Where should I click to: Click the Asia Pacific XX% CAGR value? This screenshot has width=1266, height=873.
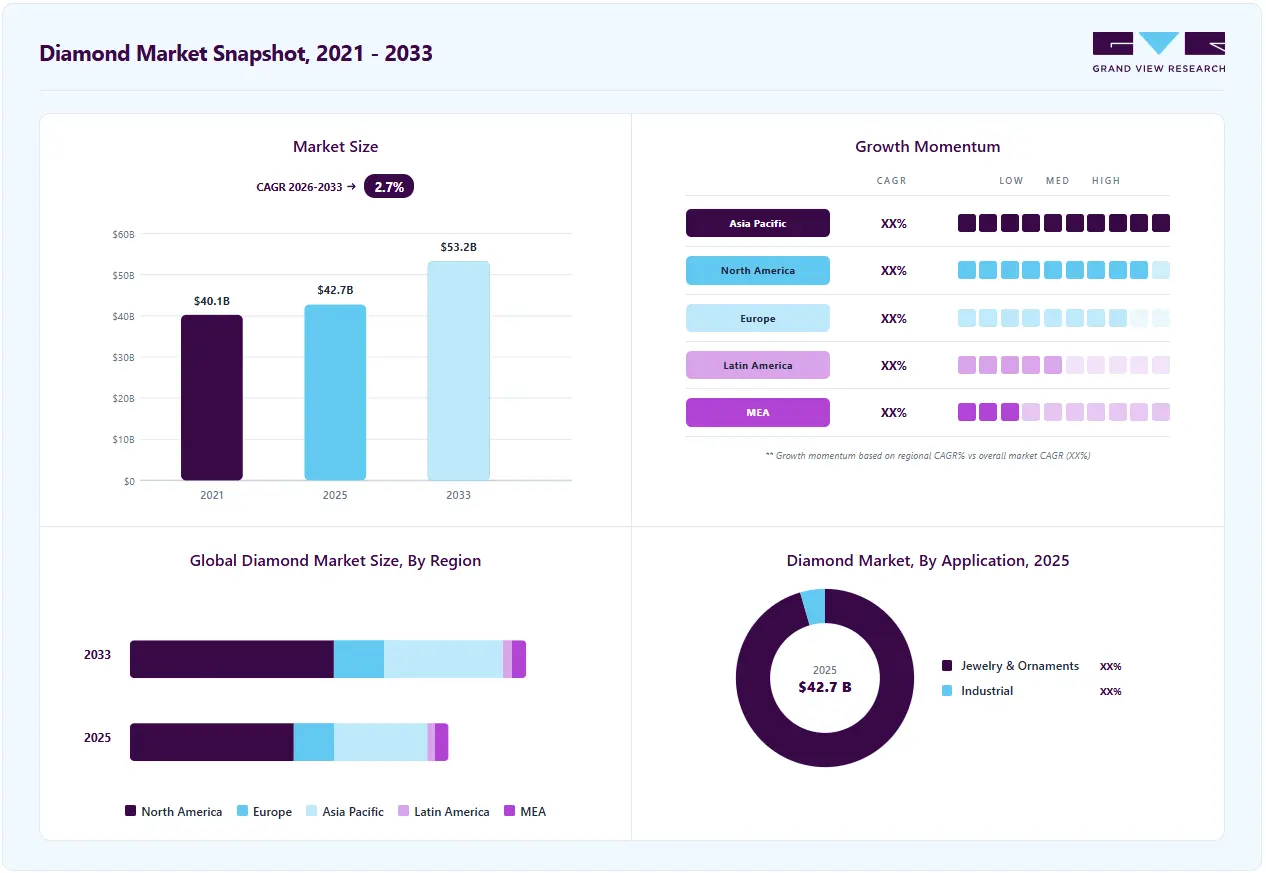(894, 224)
